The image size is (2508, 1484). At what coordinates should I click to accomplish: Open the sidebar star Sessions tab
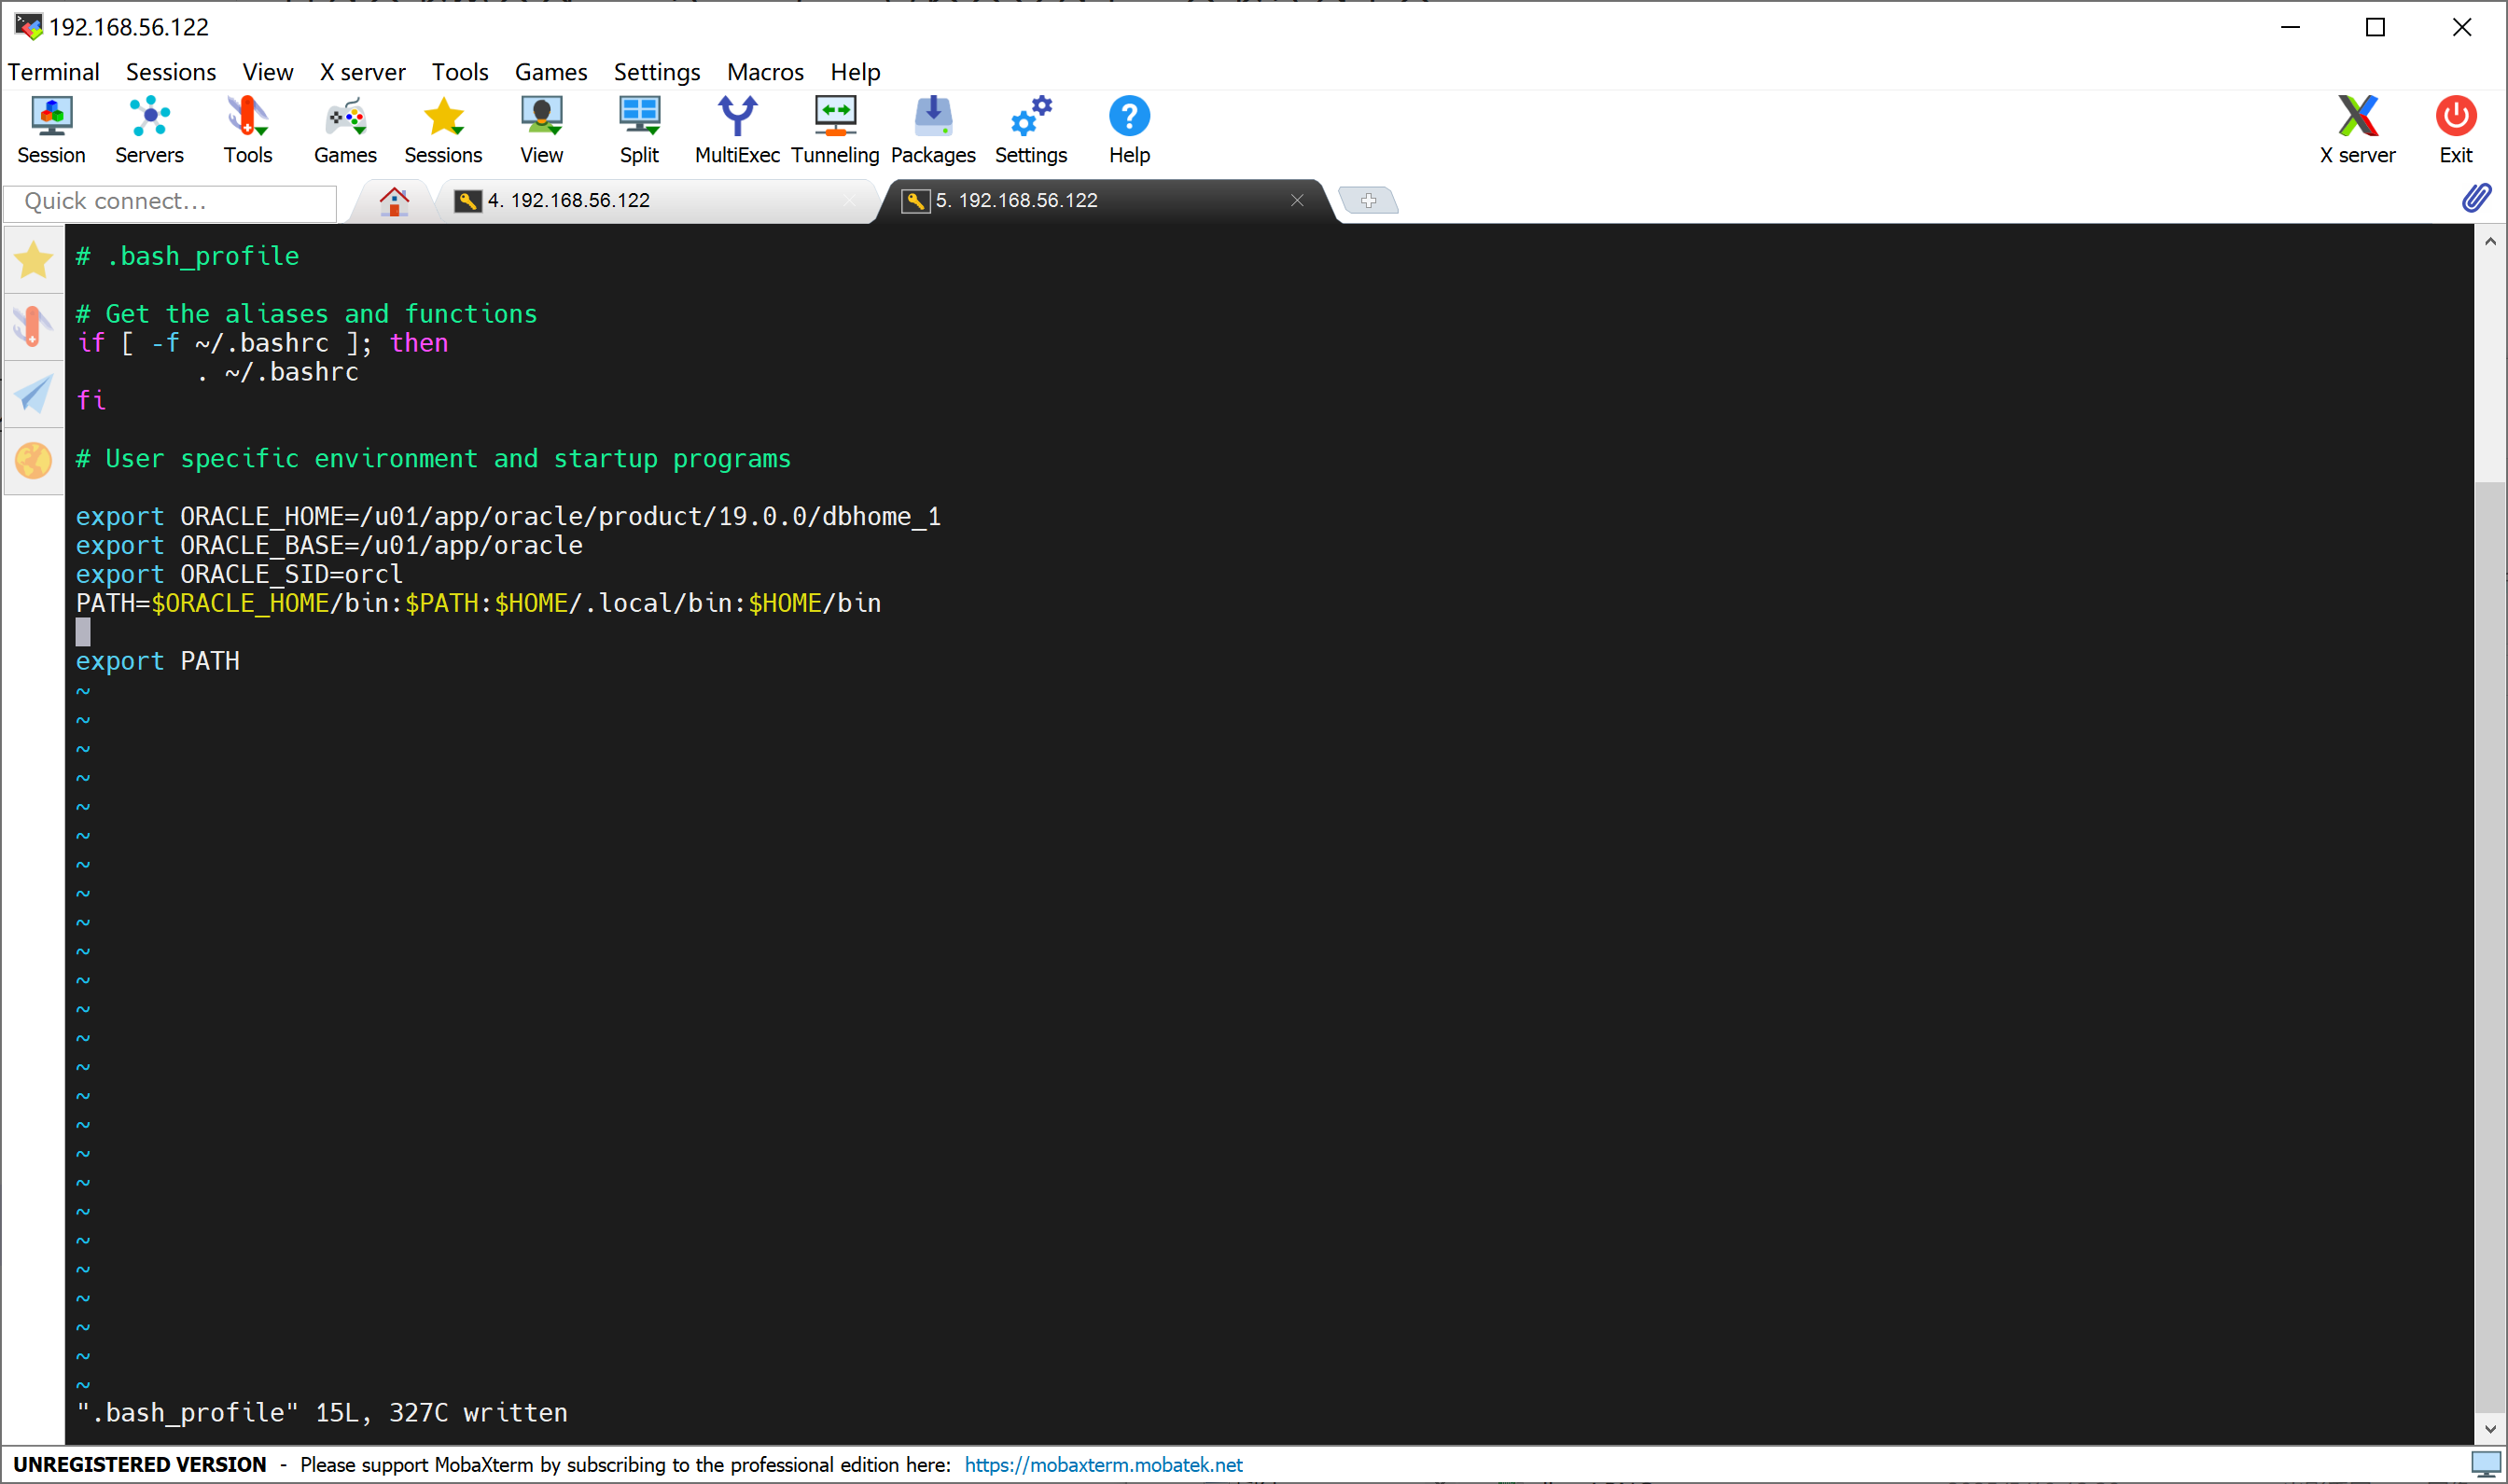point(33,260)
